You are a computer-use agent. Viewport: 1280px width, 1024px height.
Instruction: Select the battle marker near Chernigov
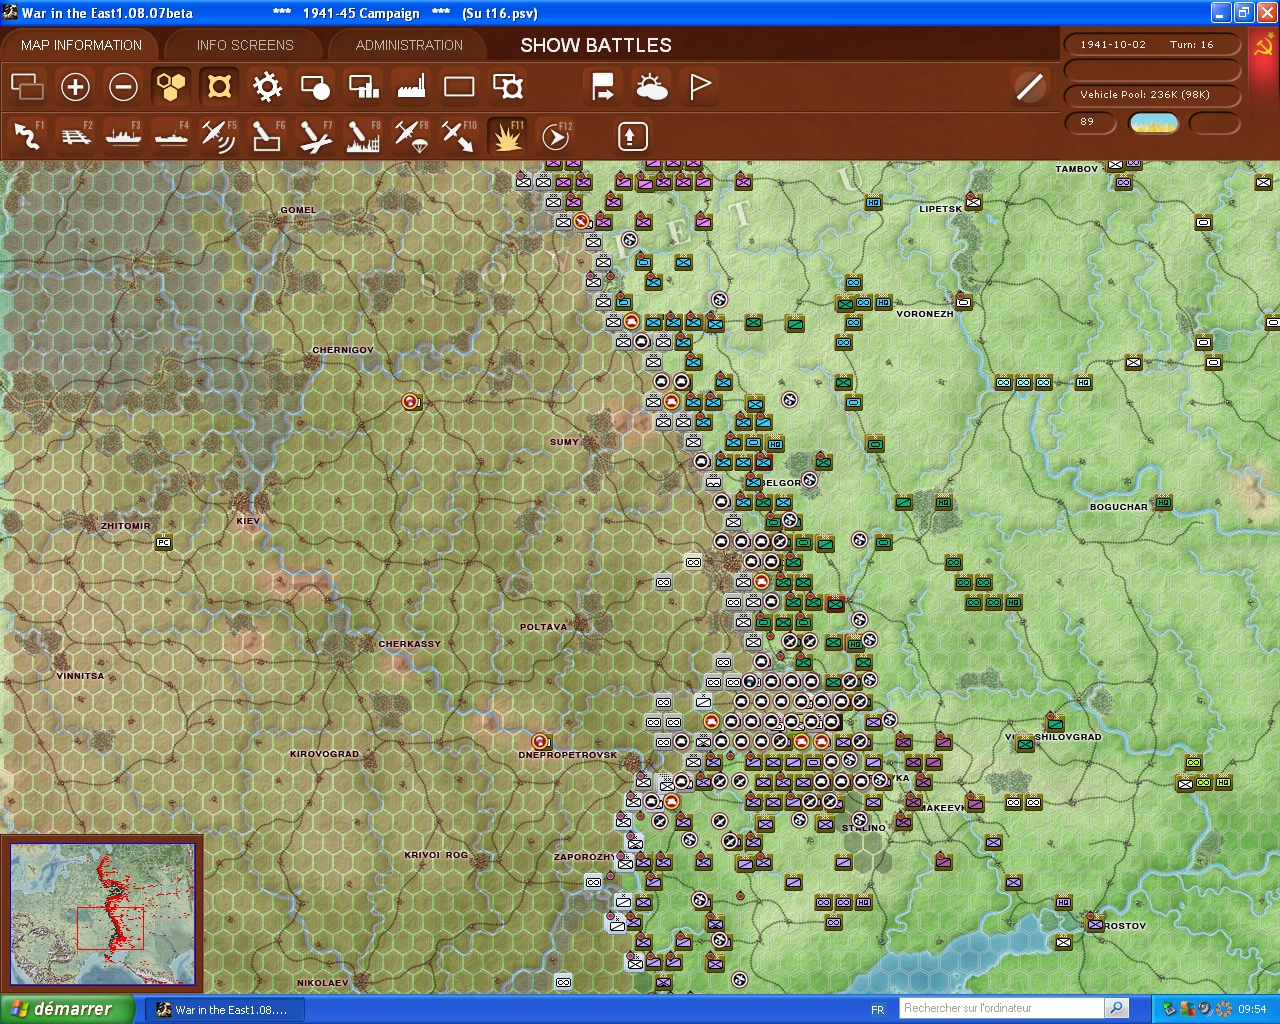point(410,401)
